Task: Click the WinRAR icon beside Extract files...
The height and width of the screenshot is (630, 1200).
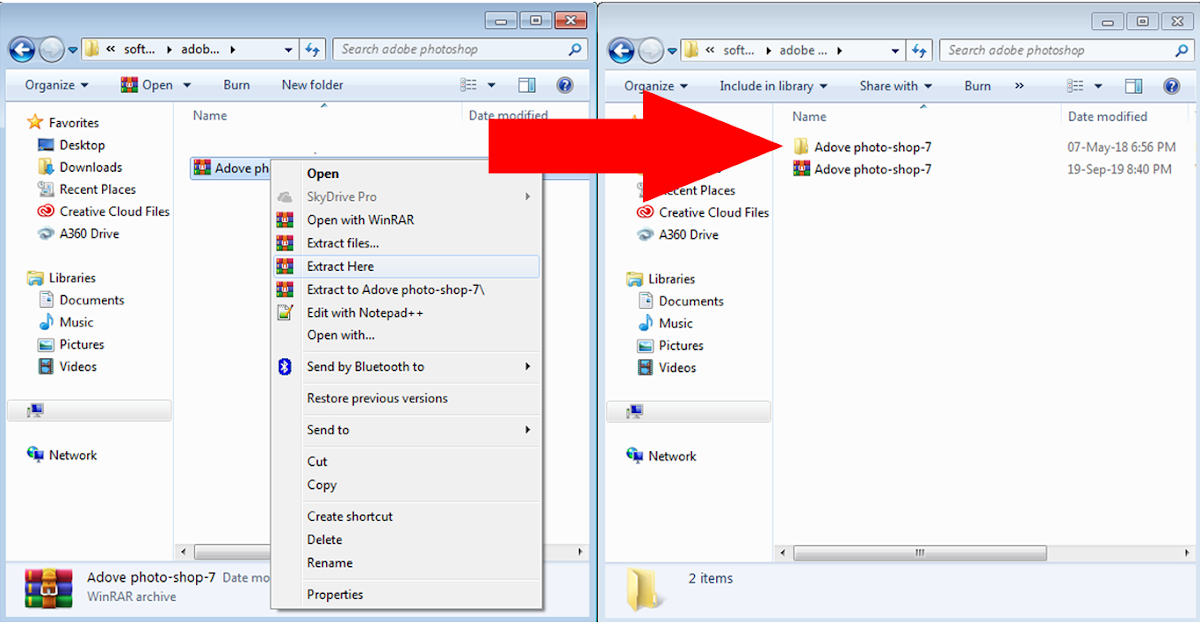Action: click(x=285, y=243)
